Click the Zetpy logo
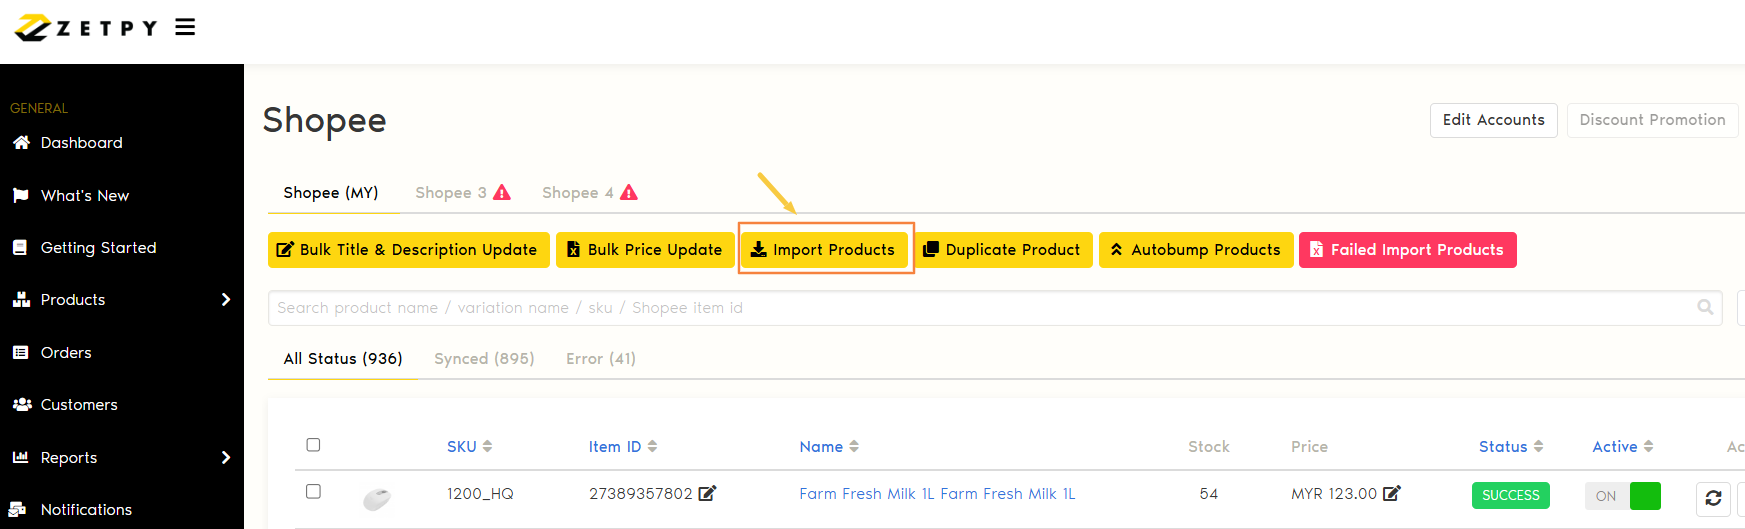The width and height of the screenshot is (1745, 529). pos(86,27)
